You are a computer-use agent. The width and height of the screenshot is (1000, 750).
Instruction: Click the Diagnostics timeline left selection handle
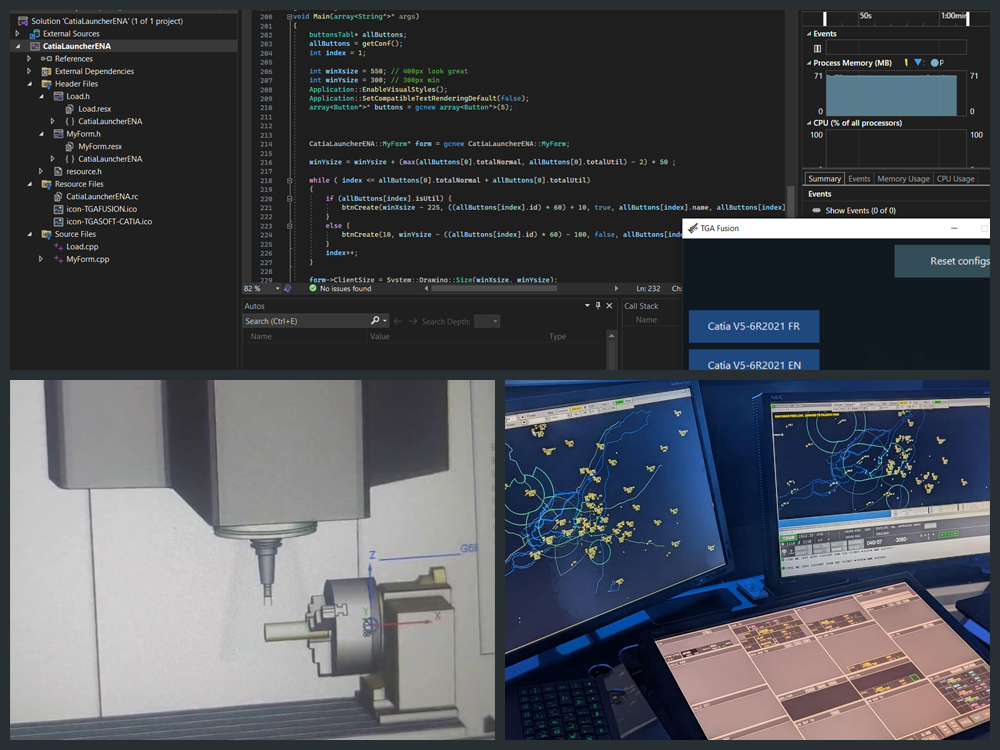click(x=825, y=18)
